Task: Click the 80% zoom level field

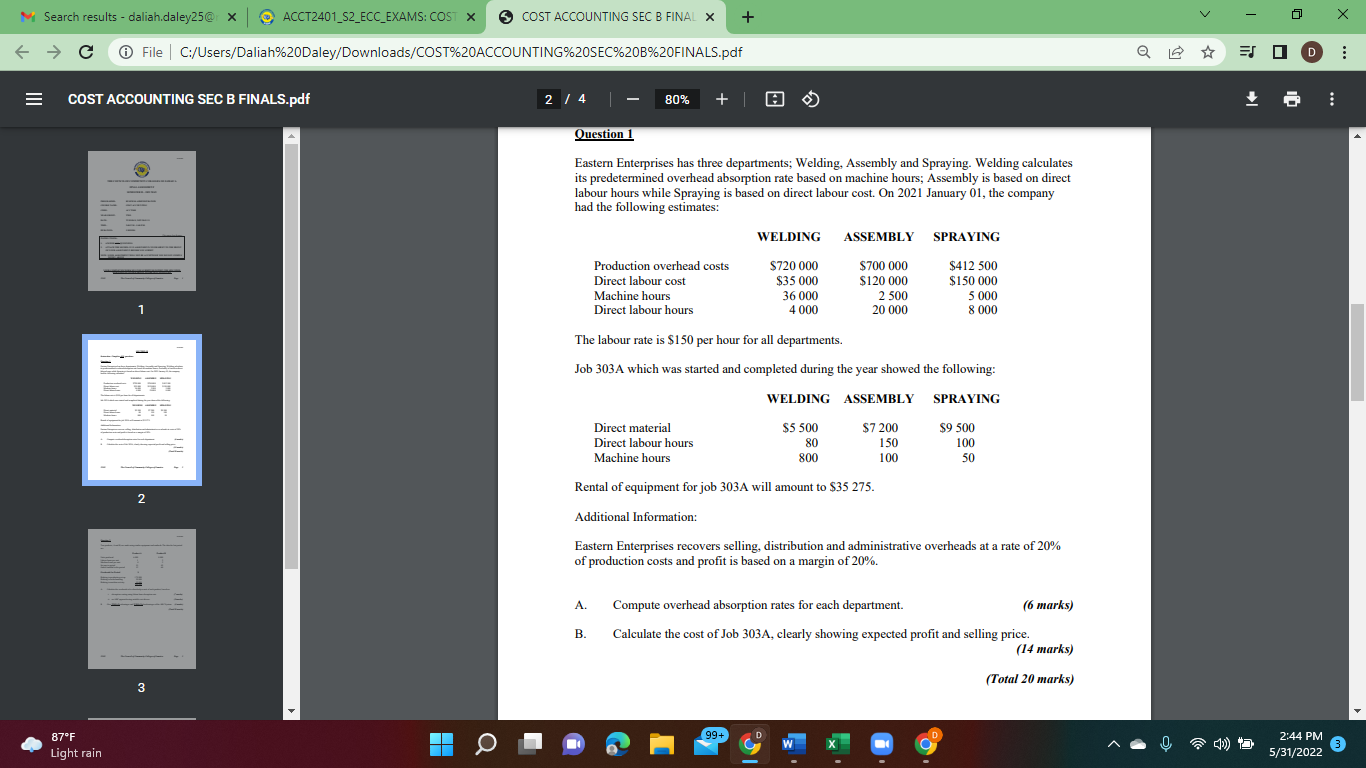Action: pyautogui.click(x=677, y=99)
